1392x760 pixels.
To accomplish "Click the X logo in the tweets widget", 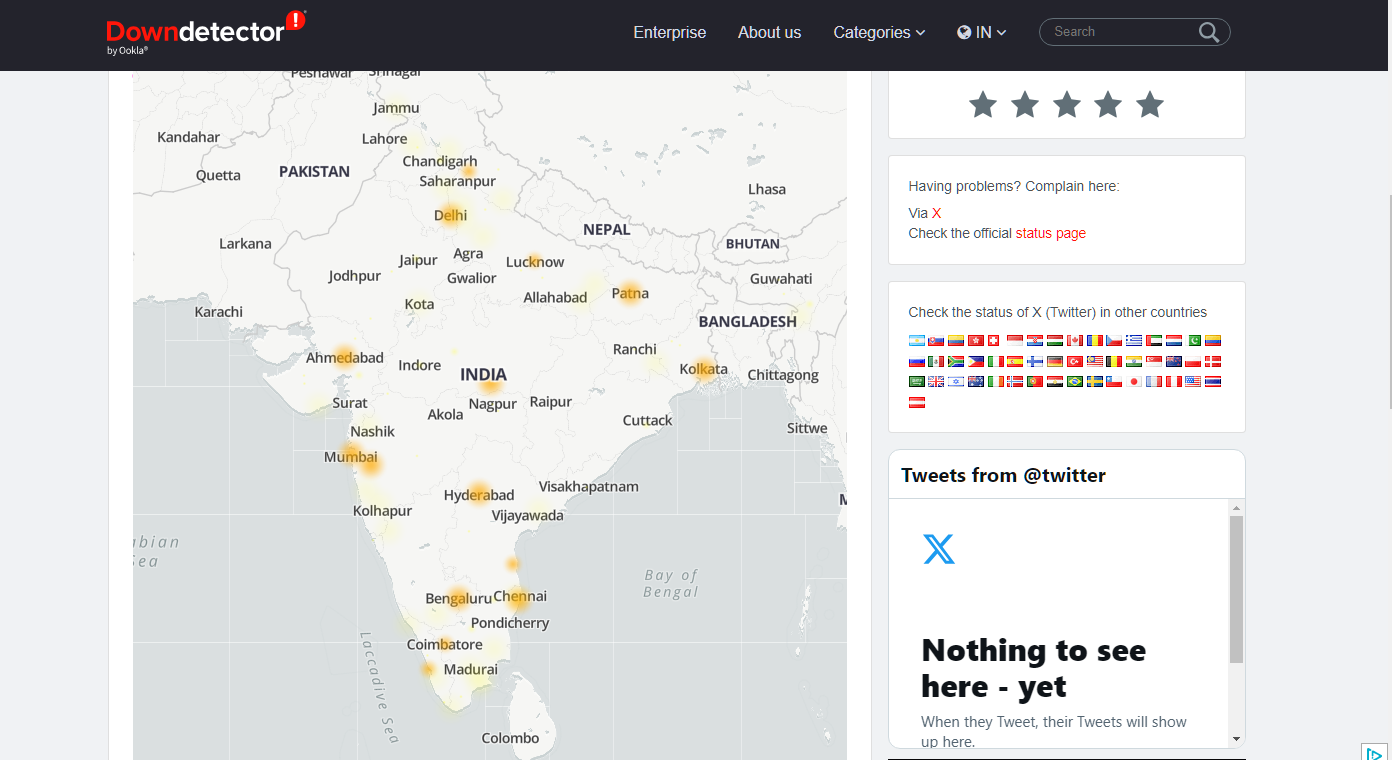I will pos(937,548).
